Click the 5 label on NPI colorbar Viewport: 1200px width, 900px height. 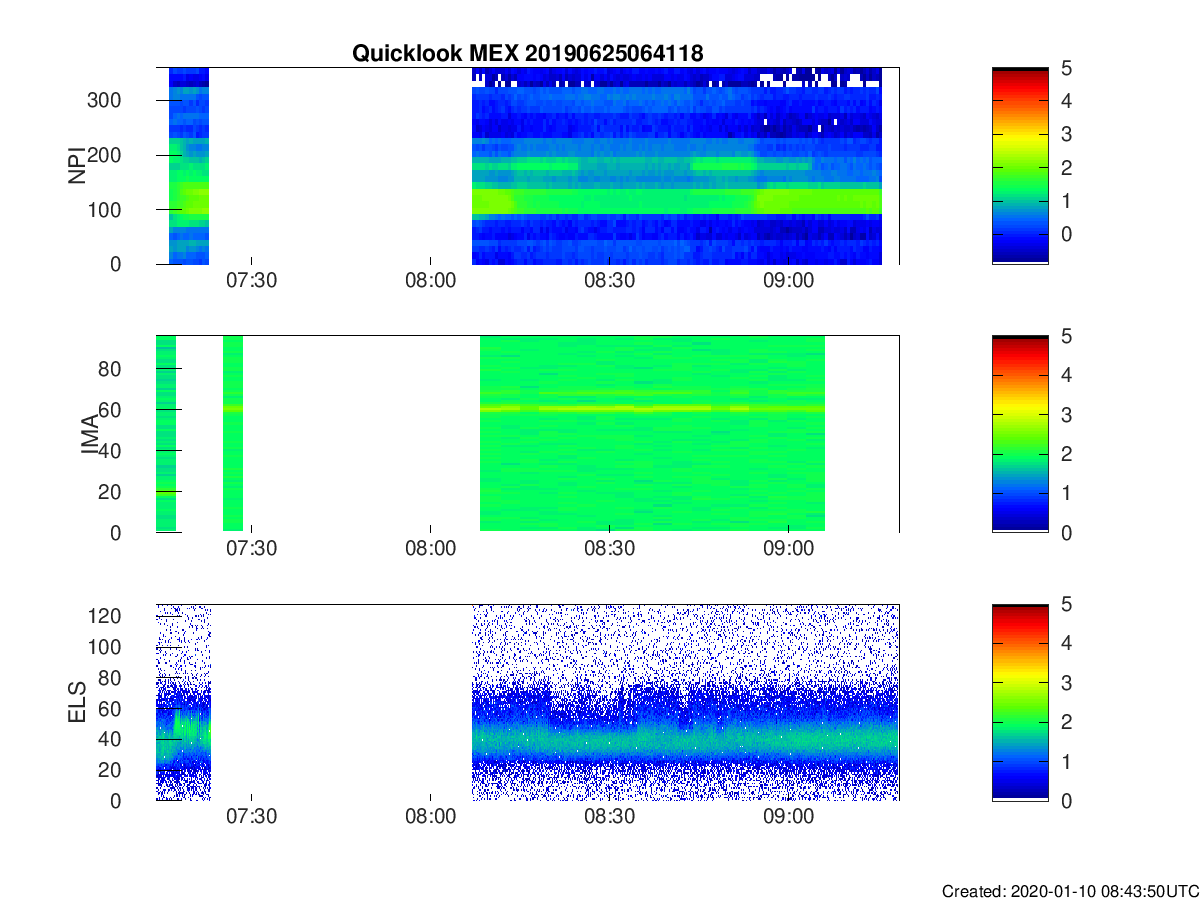[x=1065, y=68]
